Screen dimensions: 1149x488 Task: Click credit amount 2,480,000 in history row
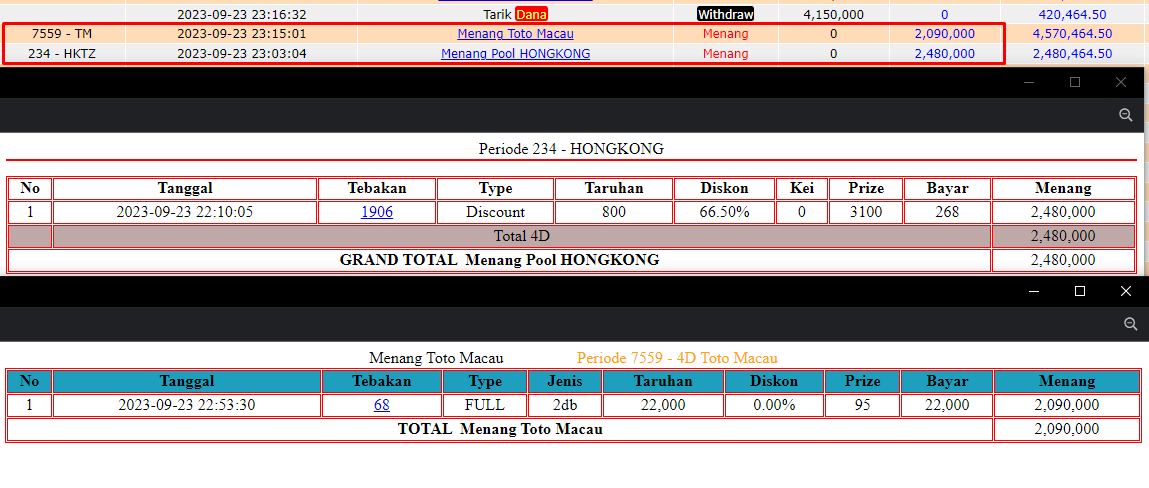[x=945, y=53]
